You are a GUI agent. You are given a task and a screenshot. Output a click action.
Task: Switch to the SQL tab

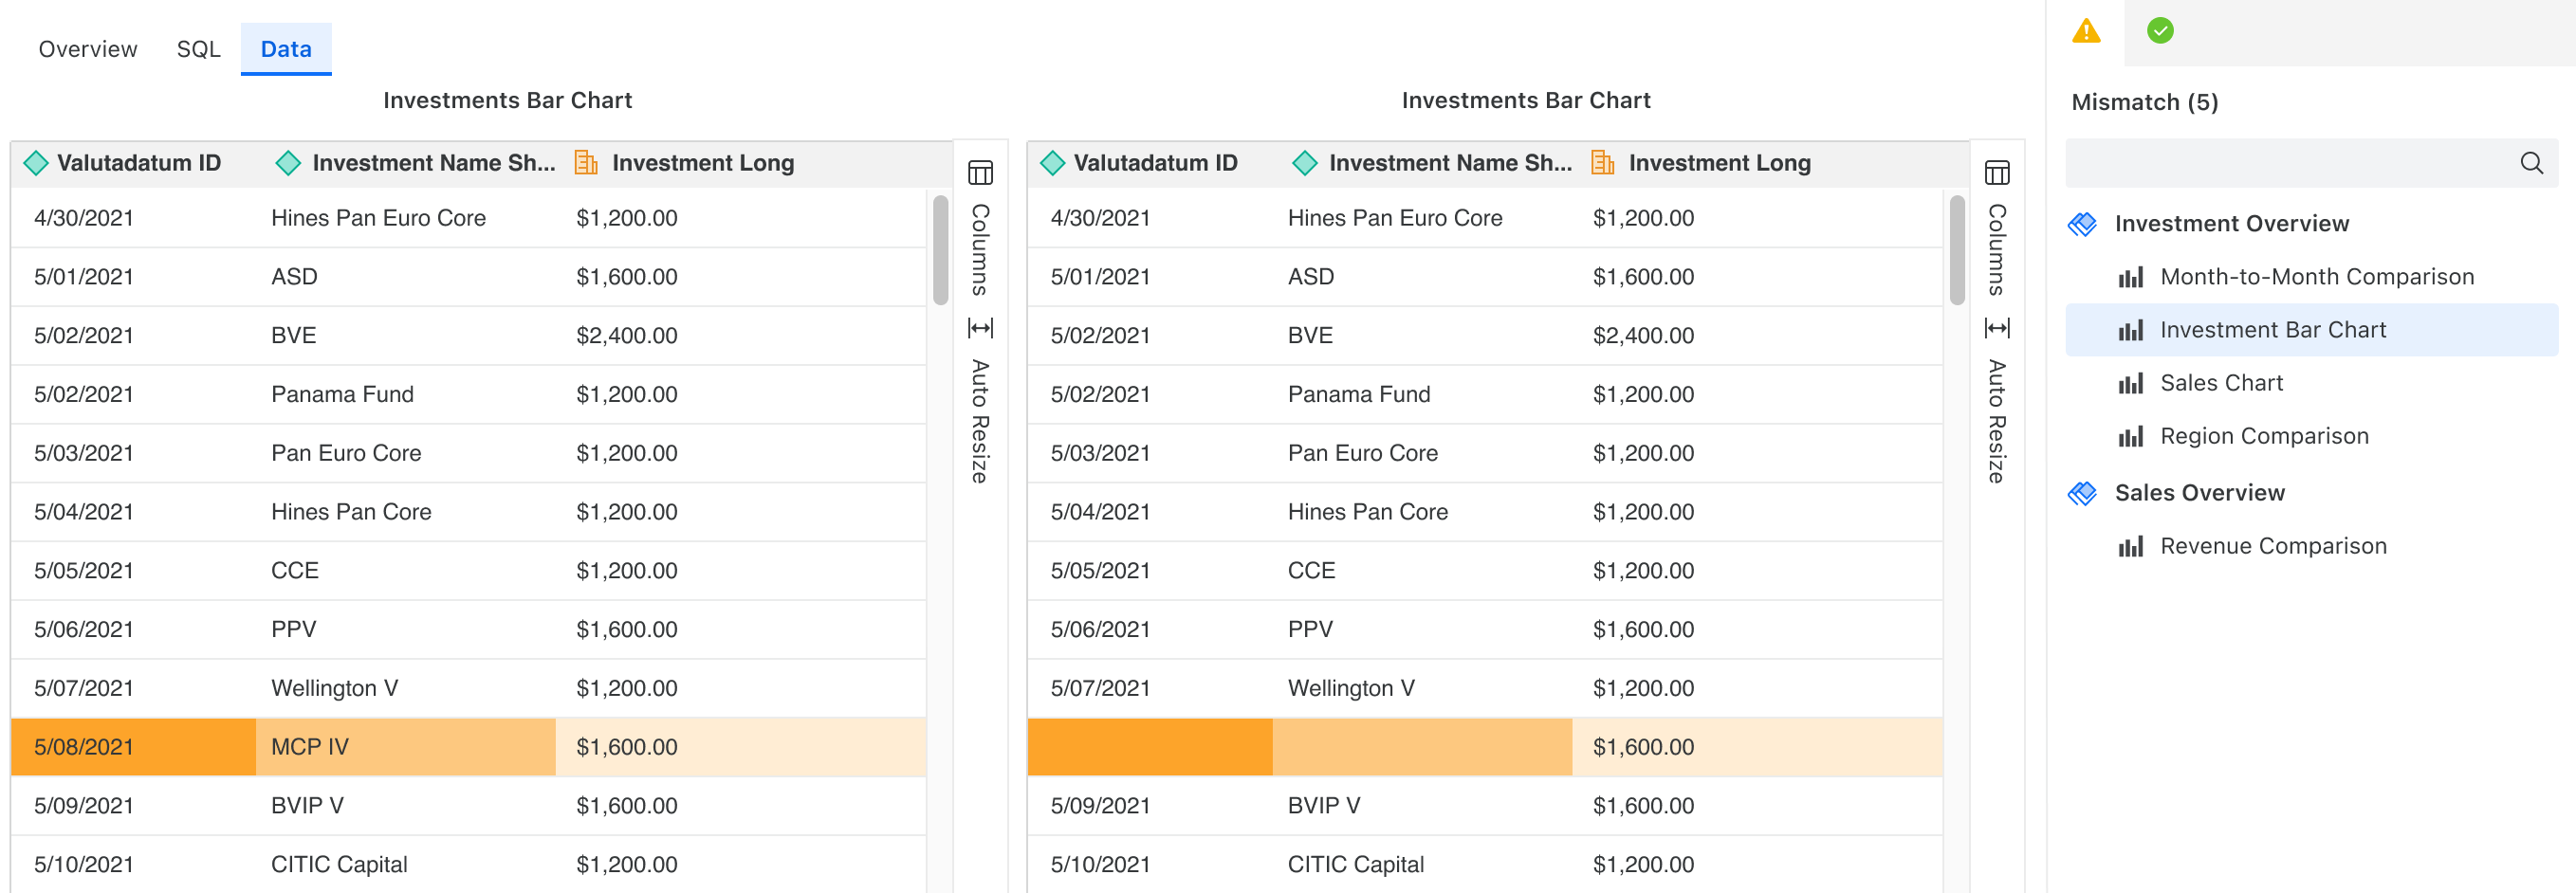click(x=198, y=49)
